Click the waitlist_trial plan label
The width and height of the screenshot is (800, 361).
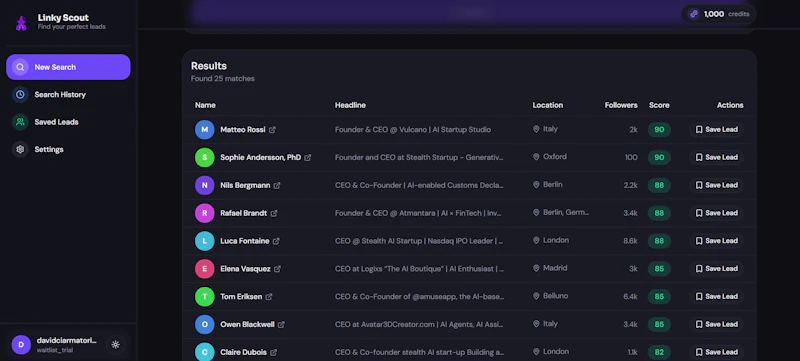pos(55,351)
